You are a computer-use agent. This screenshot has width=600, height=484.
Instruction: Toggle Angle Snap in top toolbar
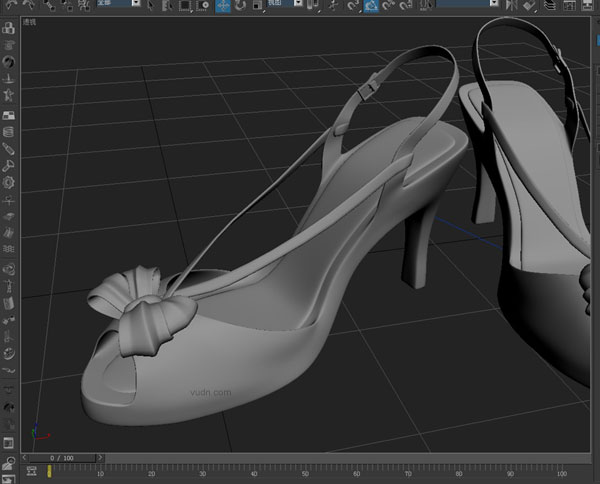point(389,6)
